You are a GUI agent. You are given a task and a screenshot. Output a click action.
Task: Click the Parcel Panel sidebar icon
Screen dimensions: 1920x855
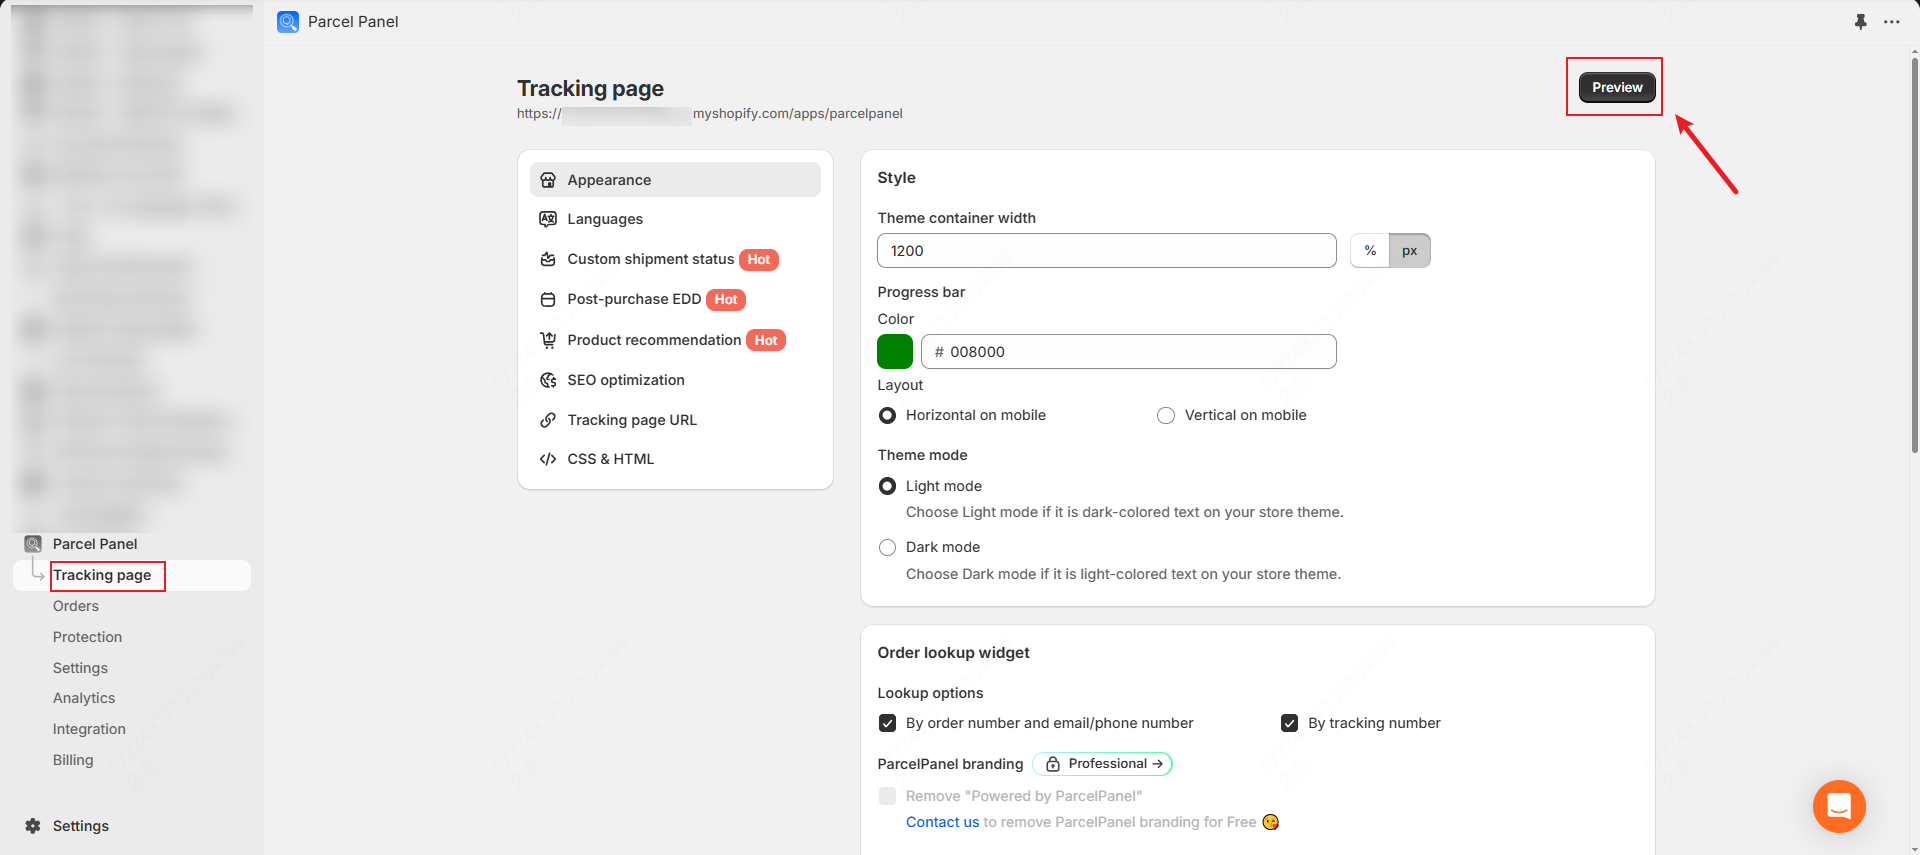tap(33, 544)
